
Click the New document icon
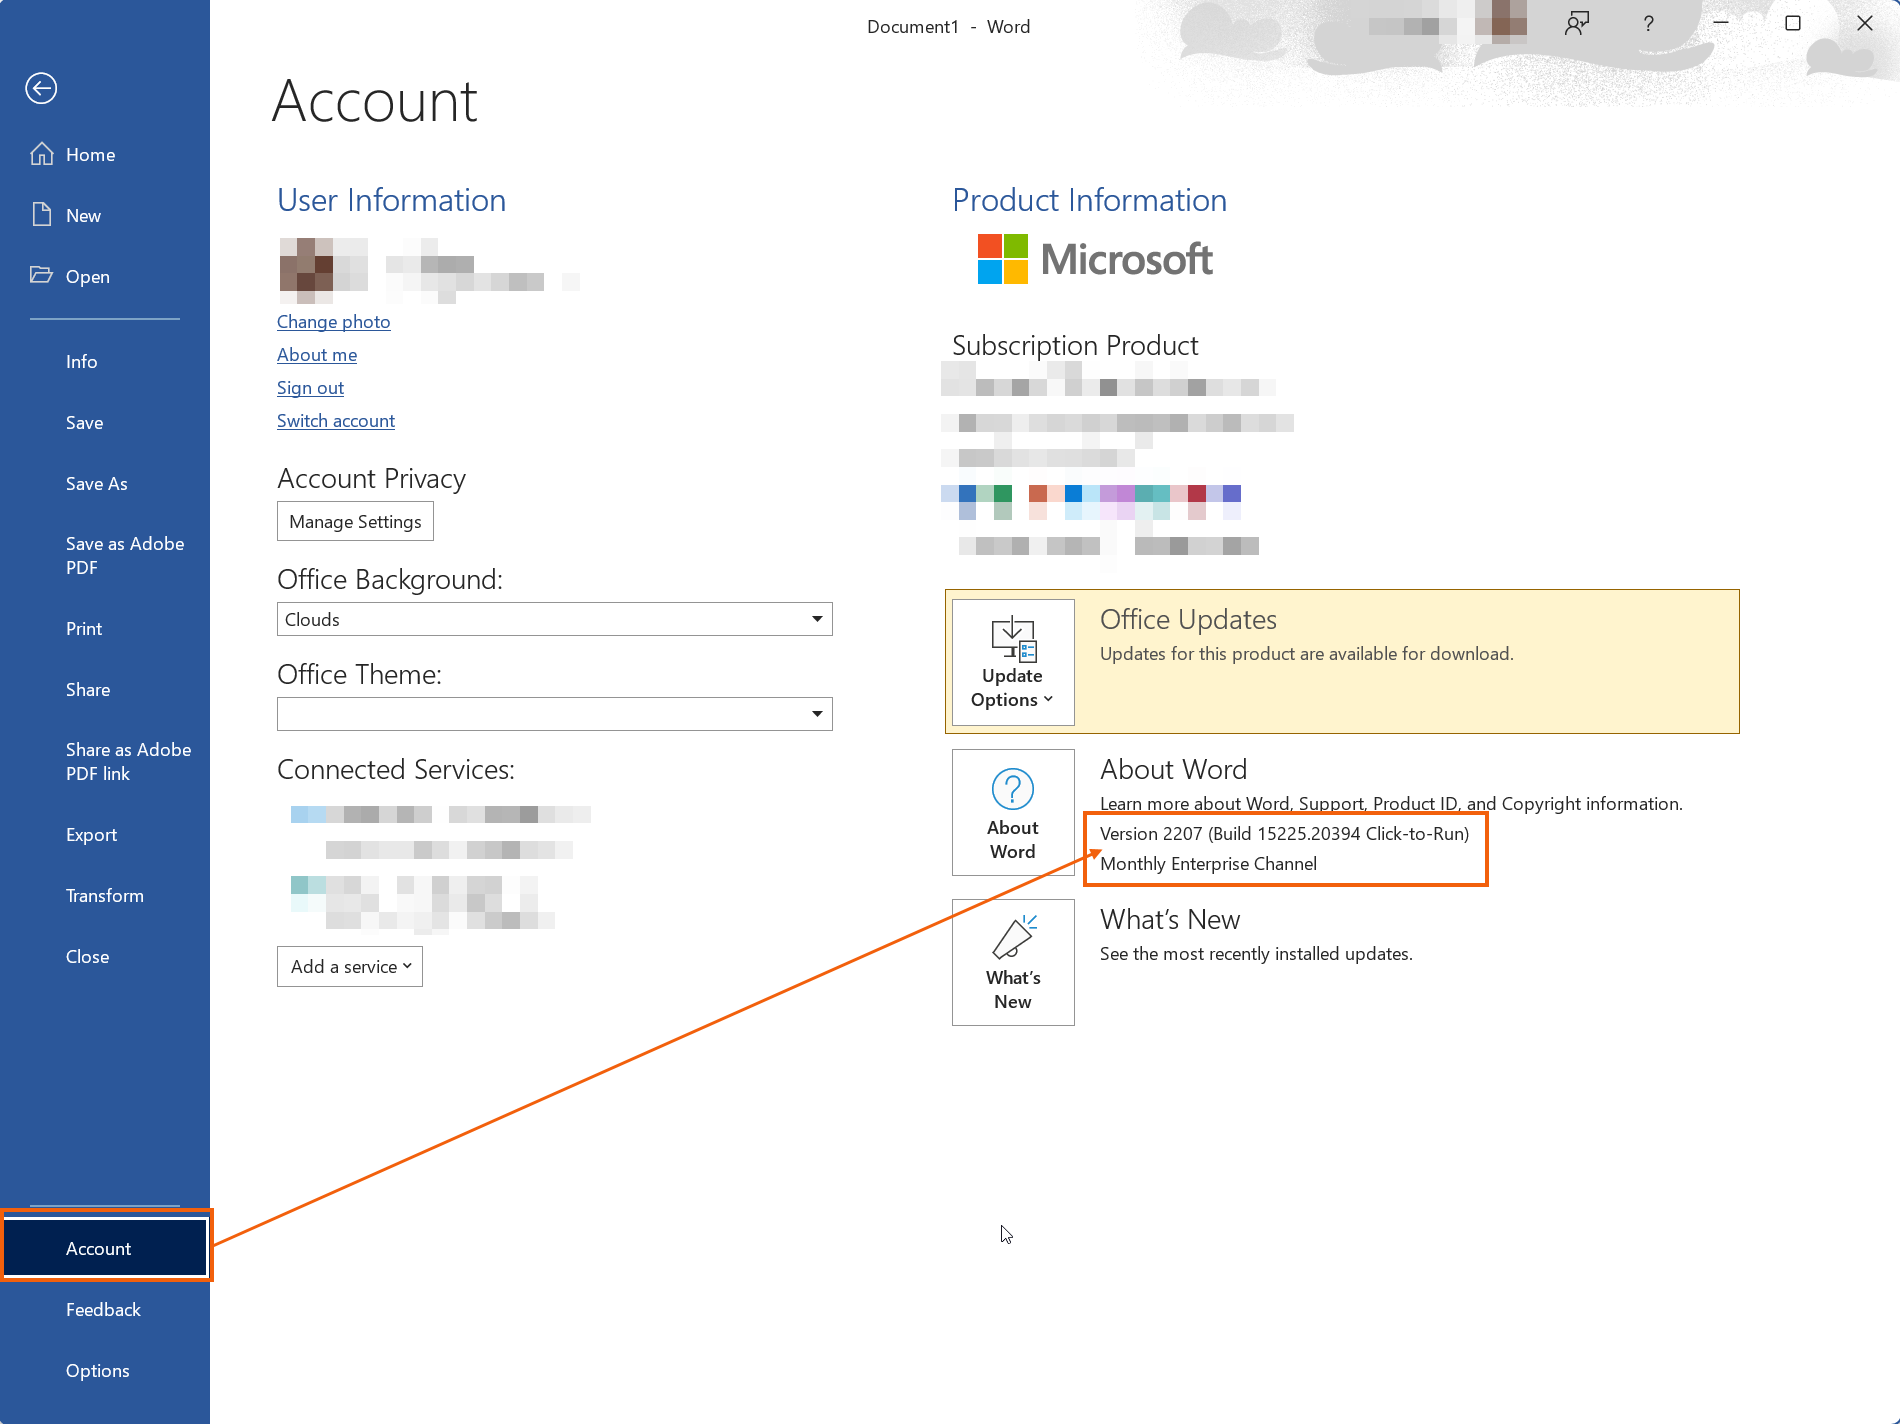tap(42, 215)
